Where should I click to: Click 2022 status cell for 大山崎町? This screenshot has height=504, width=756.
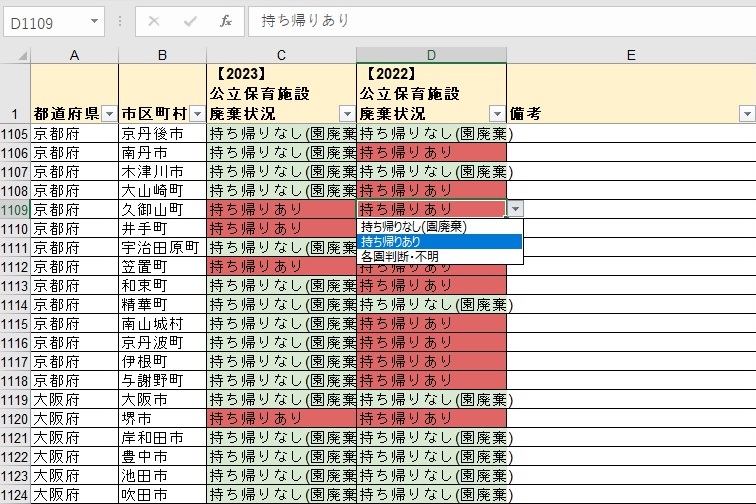tap(432, 191)
